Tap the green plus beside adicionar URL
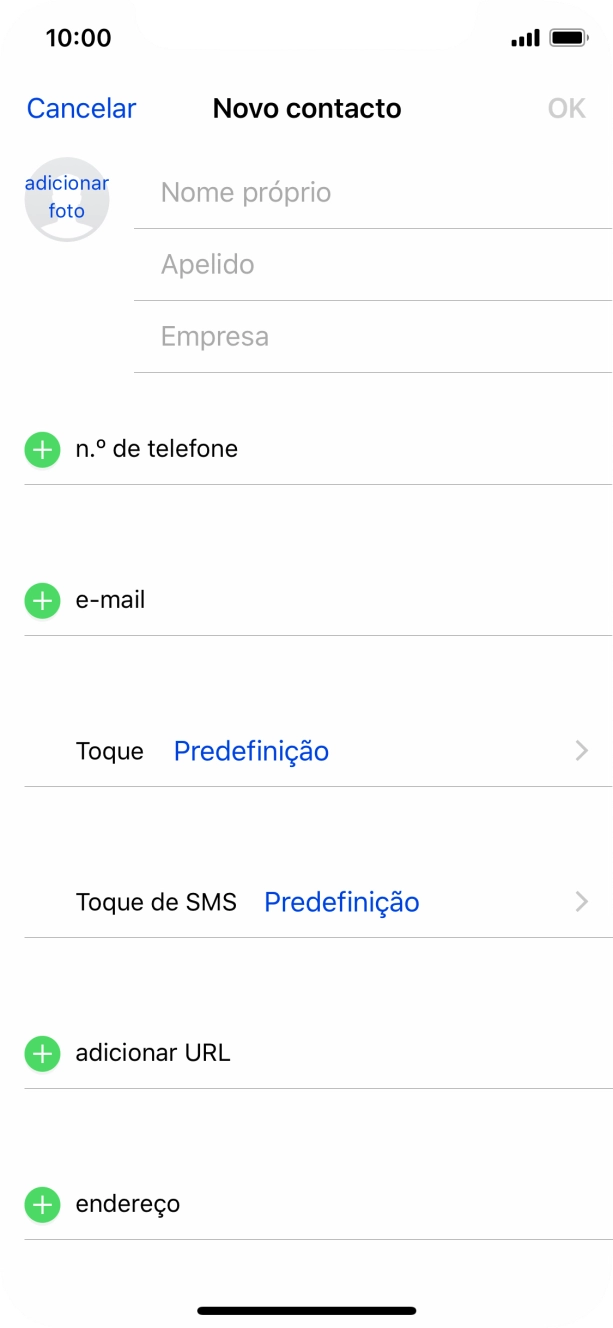The image size is (613, 1328). [41, 1052]
